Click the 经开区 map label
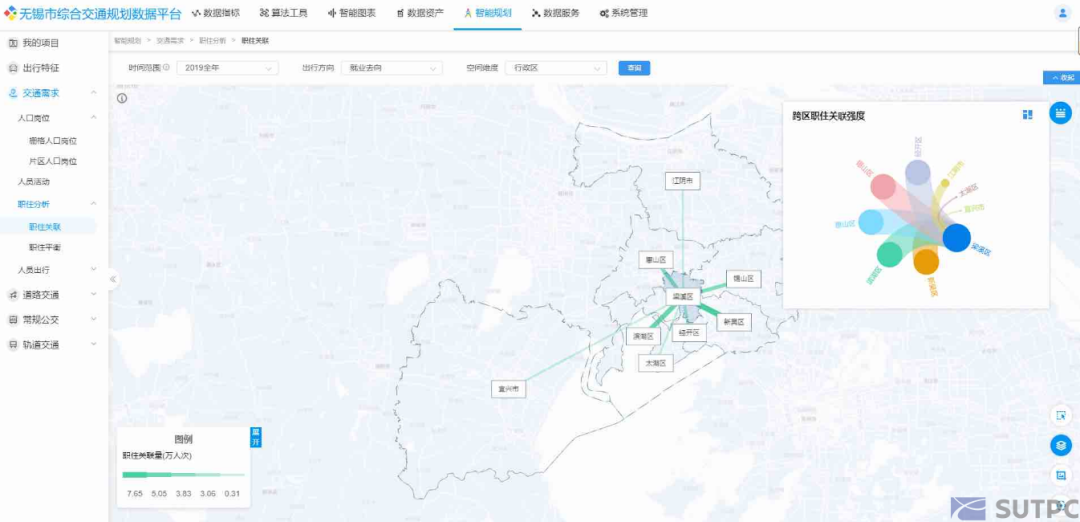Screen dimensions: 1080x522 (x=689, y=333)
